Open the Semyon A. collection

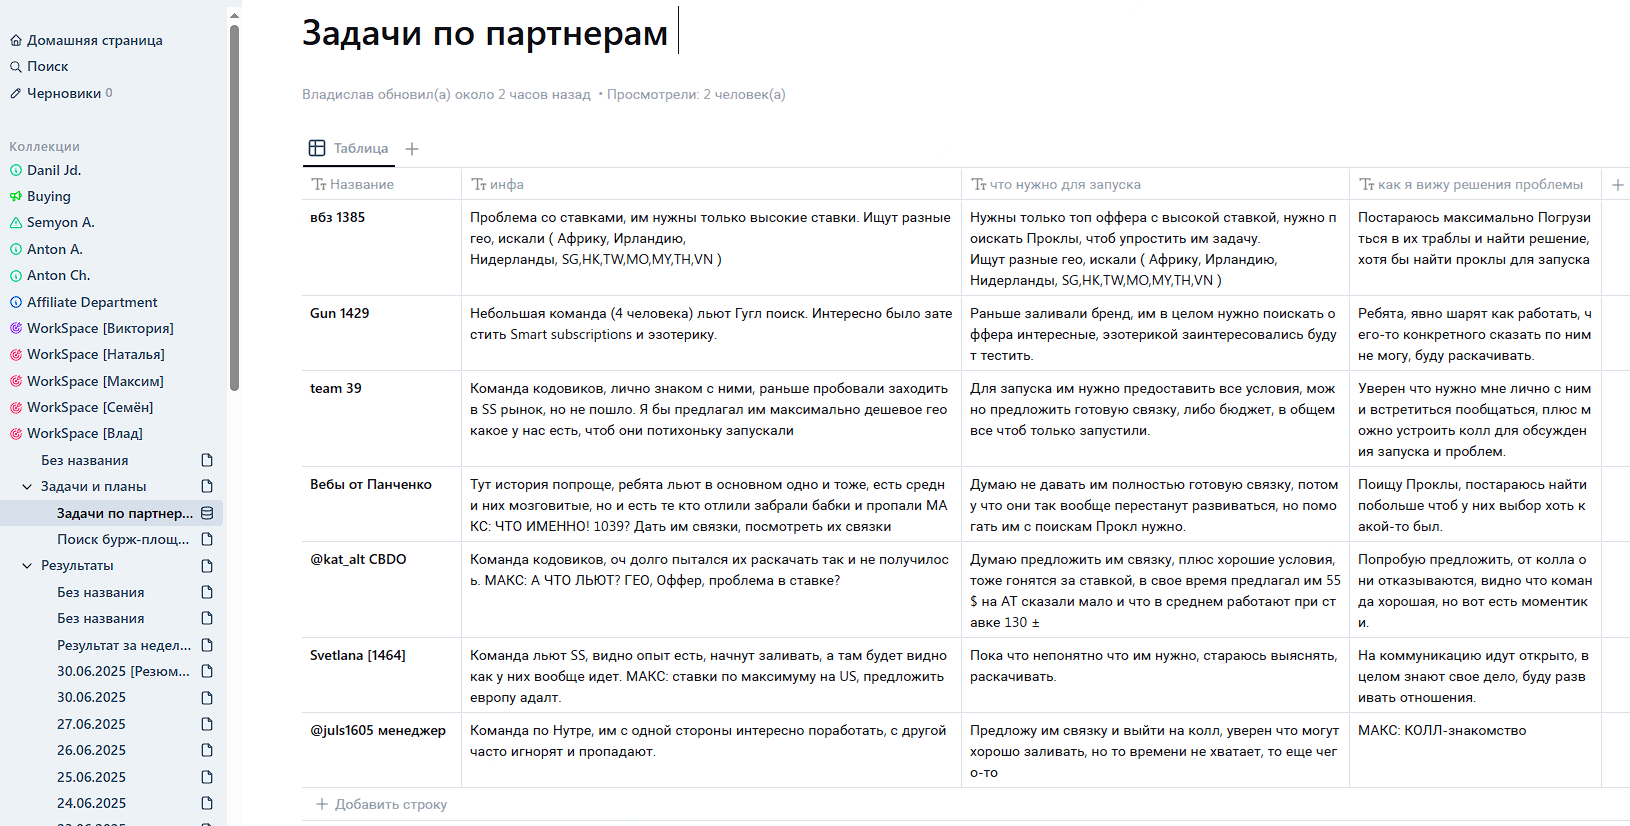tap(61, 222)
